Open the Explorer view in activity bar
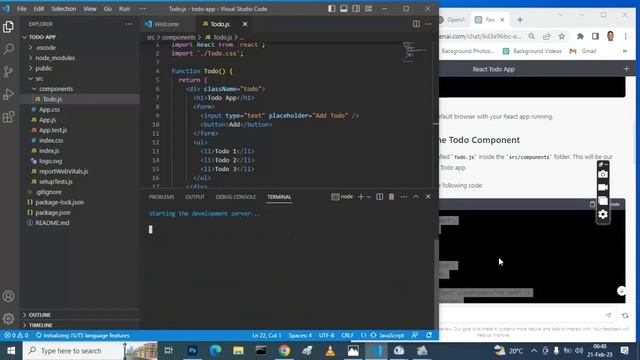Screen dimensions: 640x360 click(8, 27)
